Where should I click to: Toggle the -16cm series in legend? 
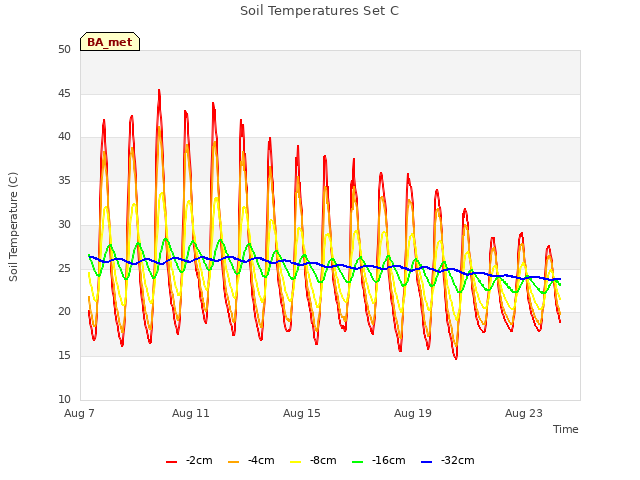point(378,460)
